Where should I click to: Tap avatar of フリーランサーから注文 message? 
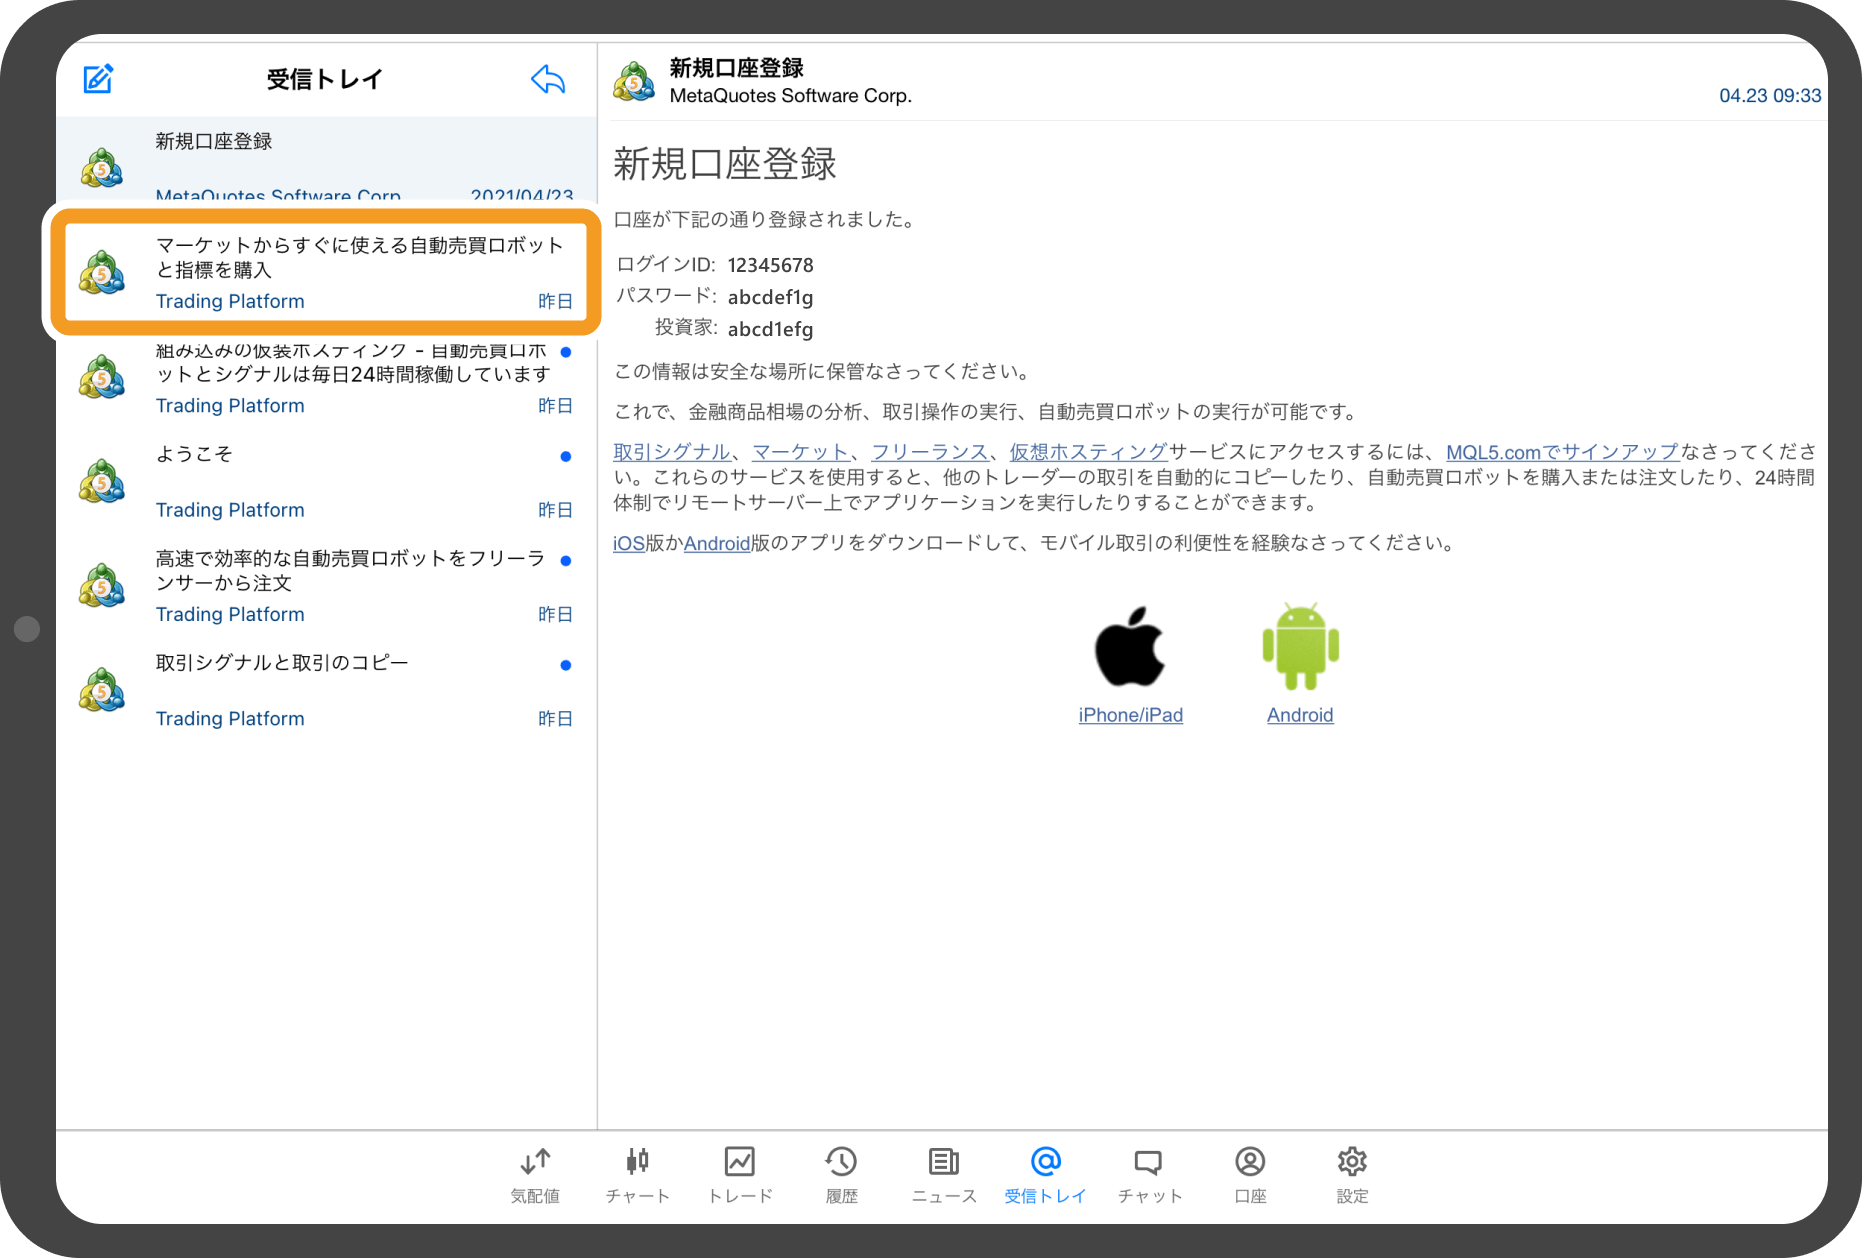tap(102, 586)
